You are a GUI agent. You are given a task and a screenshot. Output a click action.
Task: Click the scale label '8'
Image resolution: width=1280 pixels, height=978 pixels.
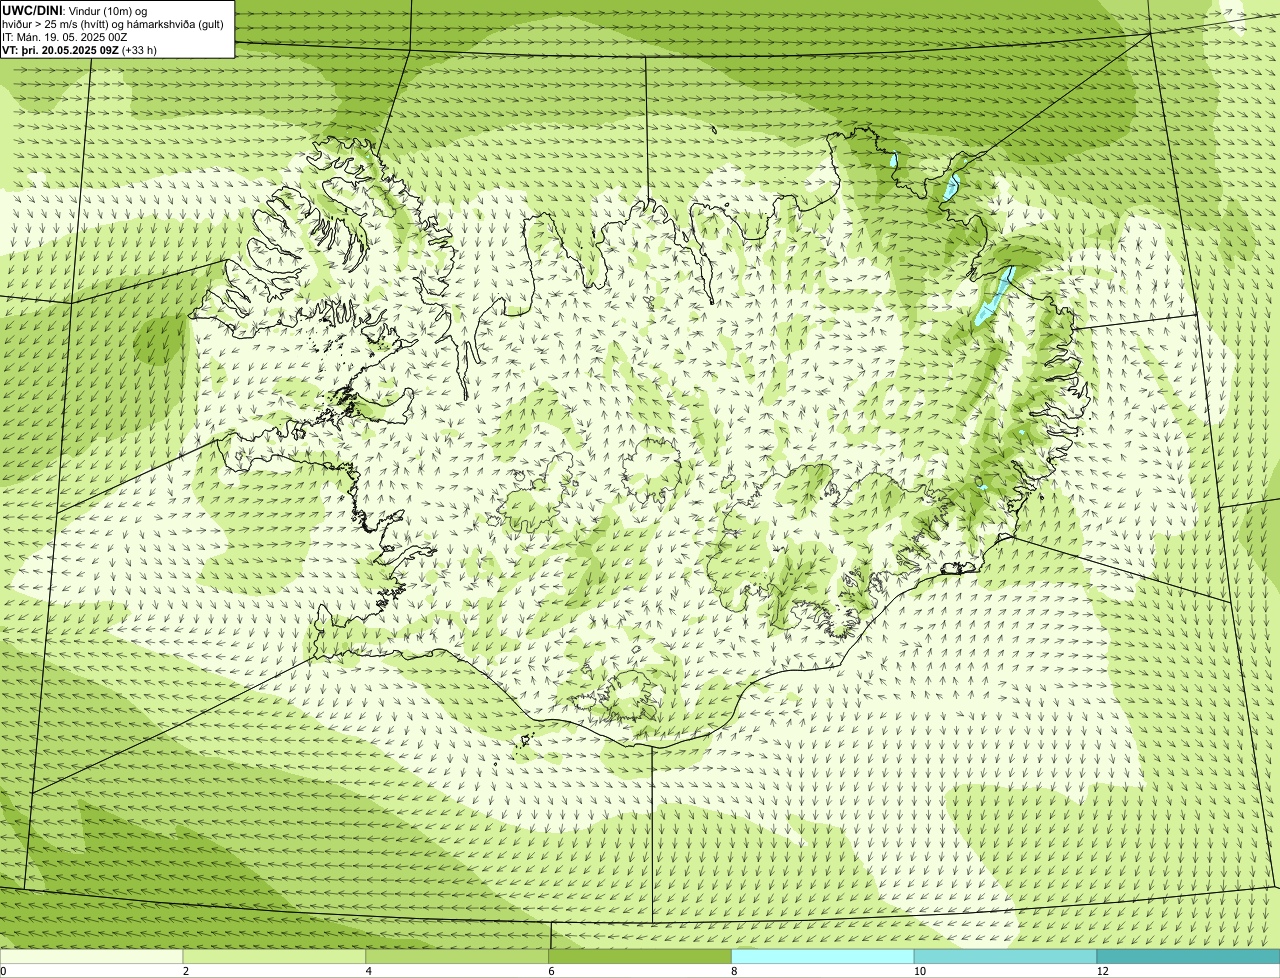click(734, 971)
